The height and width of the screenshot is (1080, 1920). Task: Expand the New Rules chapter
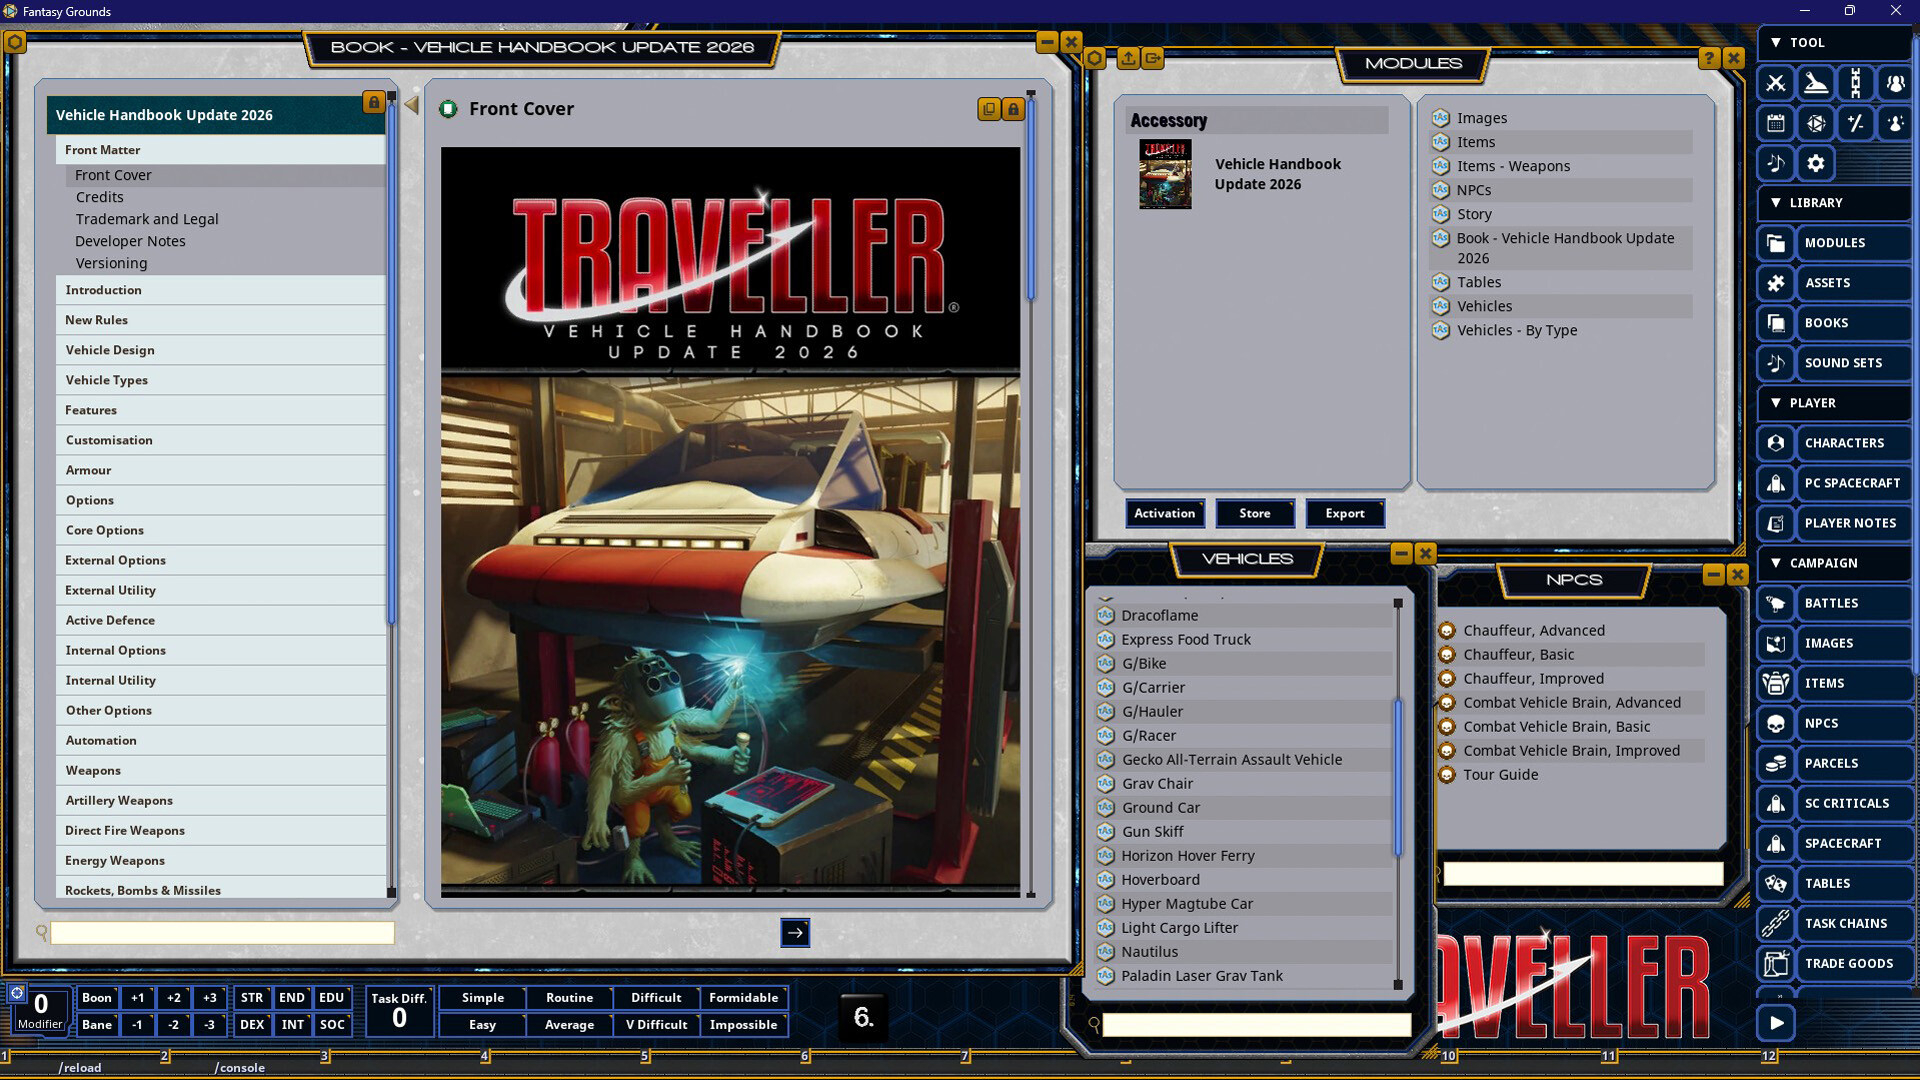pos(220,320)
